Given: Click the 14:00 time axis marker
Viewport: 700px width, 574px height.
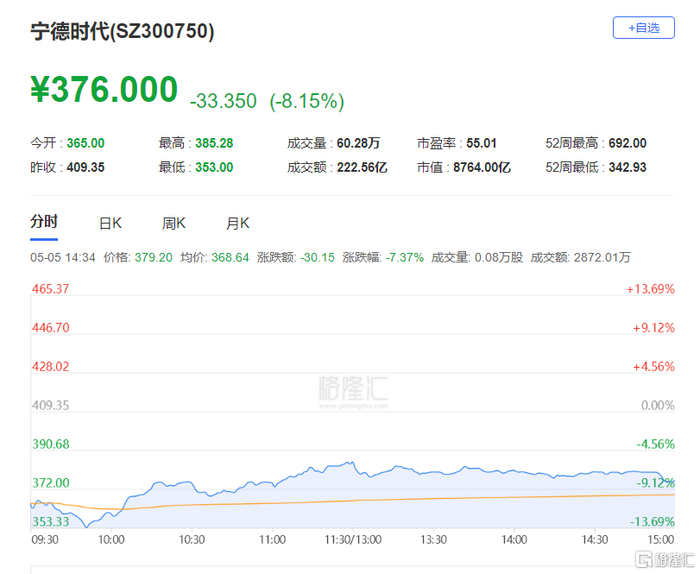Looking at the screenshot, I should [514, 540].
